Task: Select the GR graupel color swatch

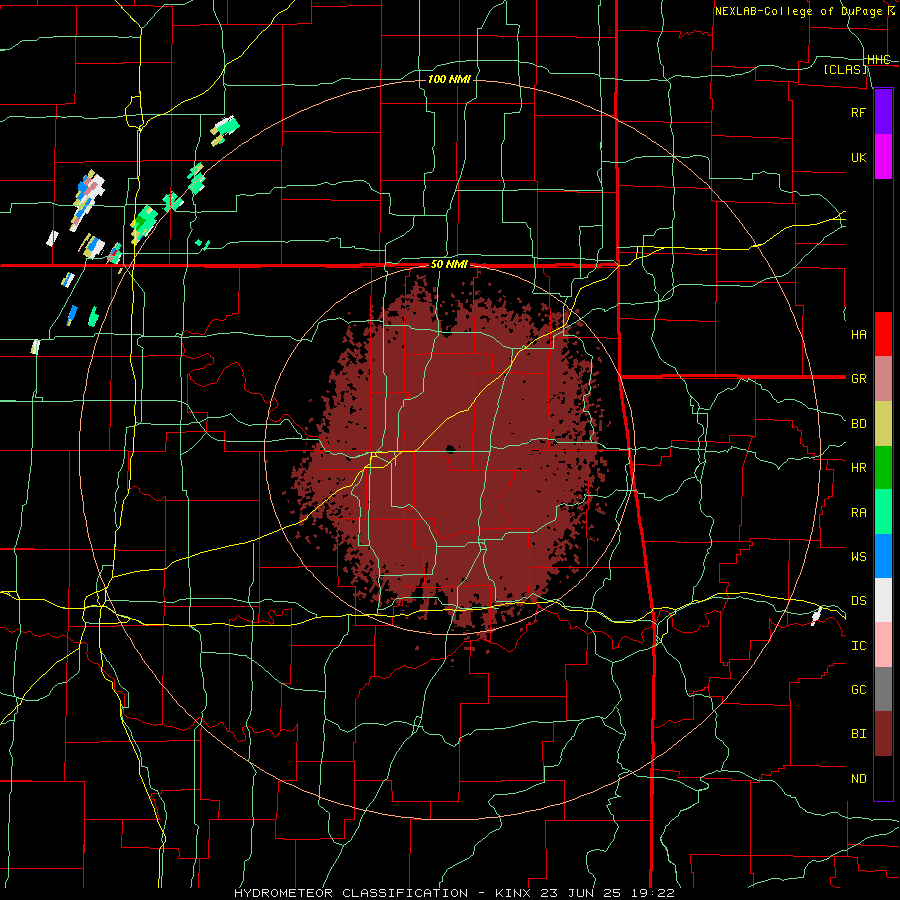Action: click(883, 379)
